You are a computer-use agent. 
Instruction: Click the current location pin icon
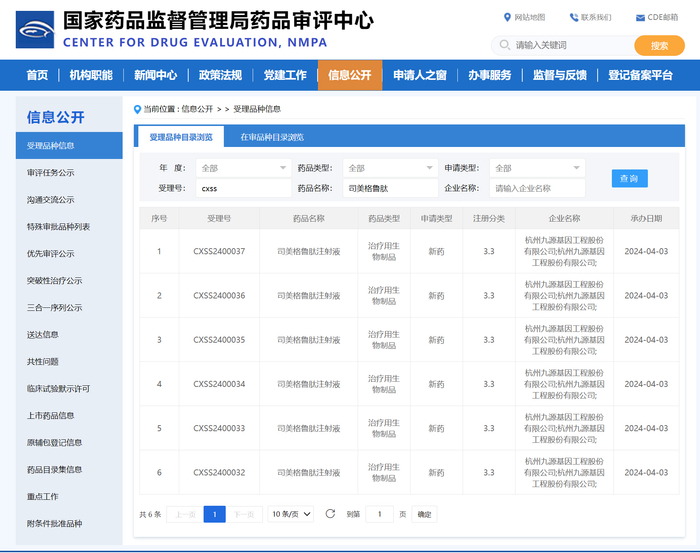[138, 109]
